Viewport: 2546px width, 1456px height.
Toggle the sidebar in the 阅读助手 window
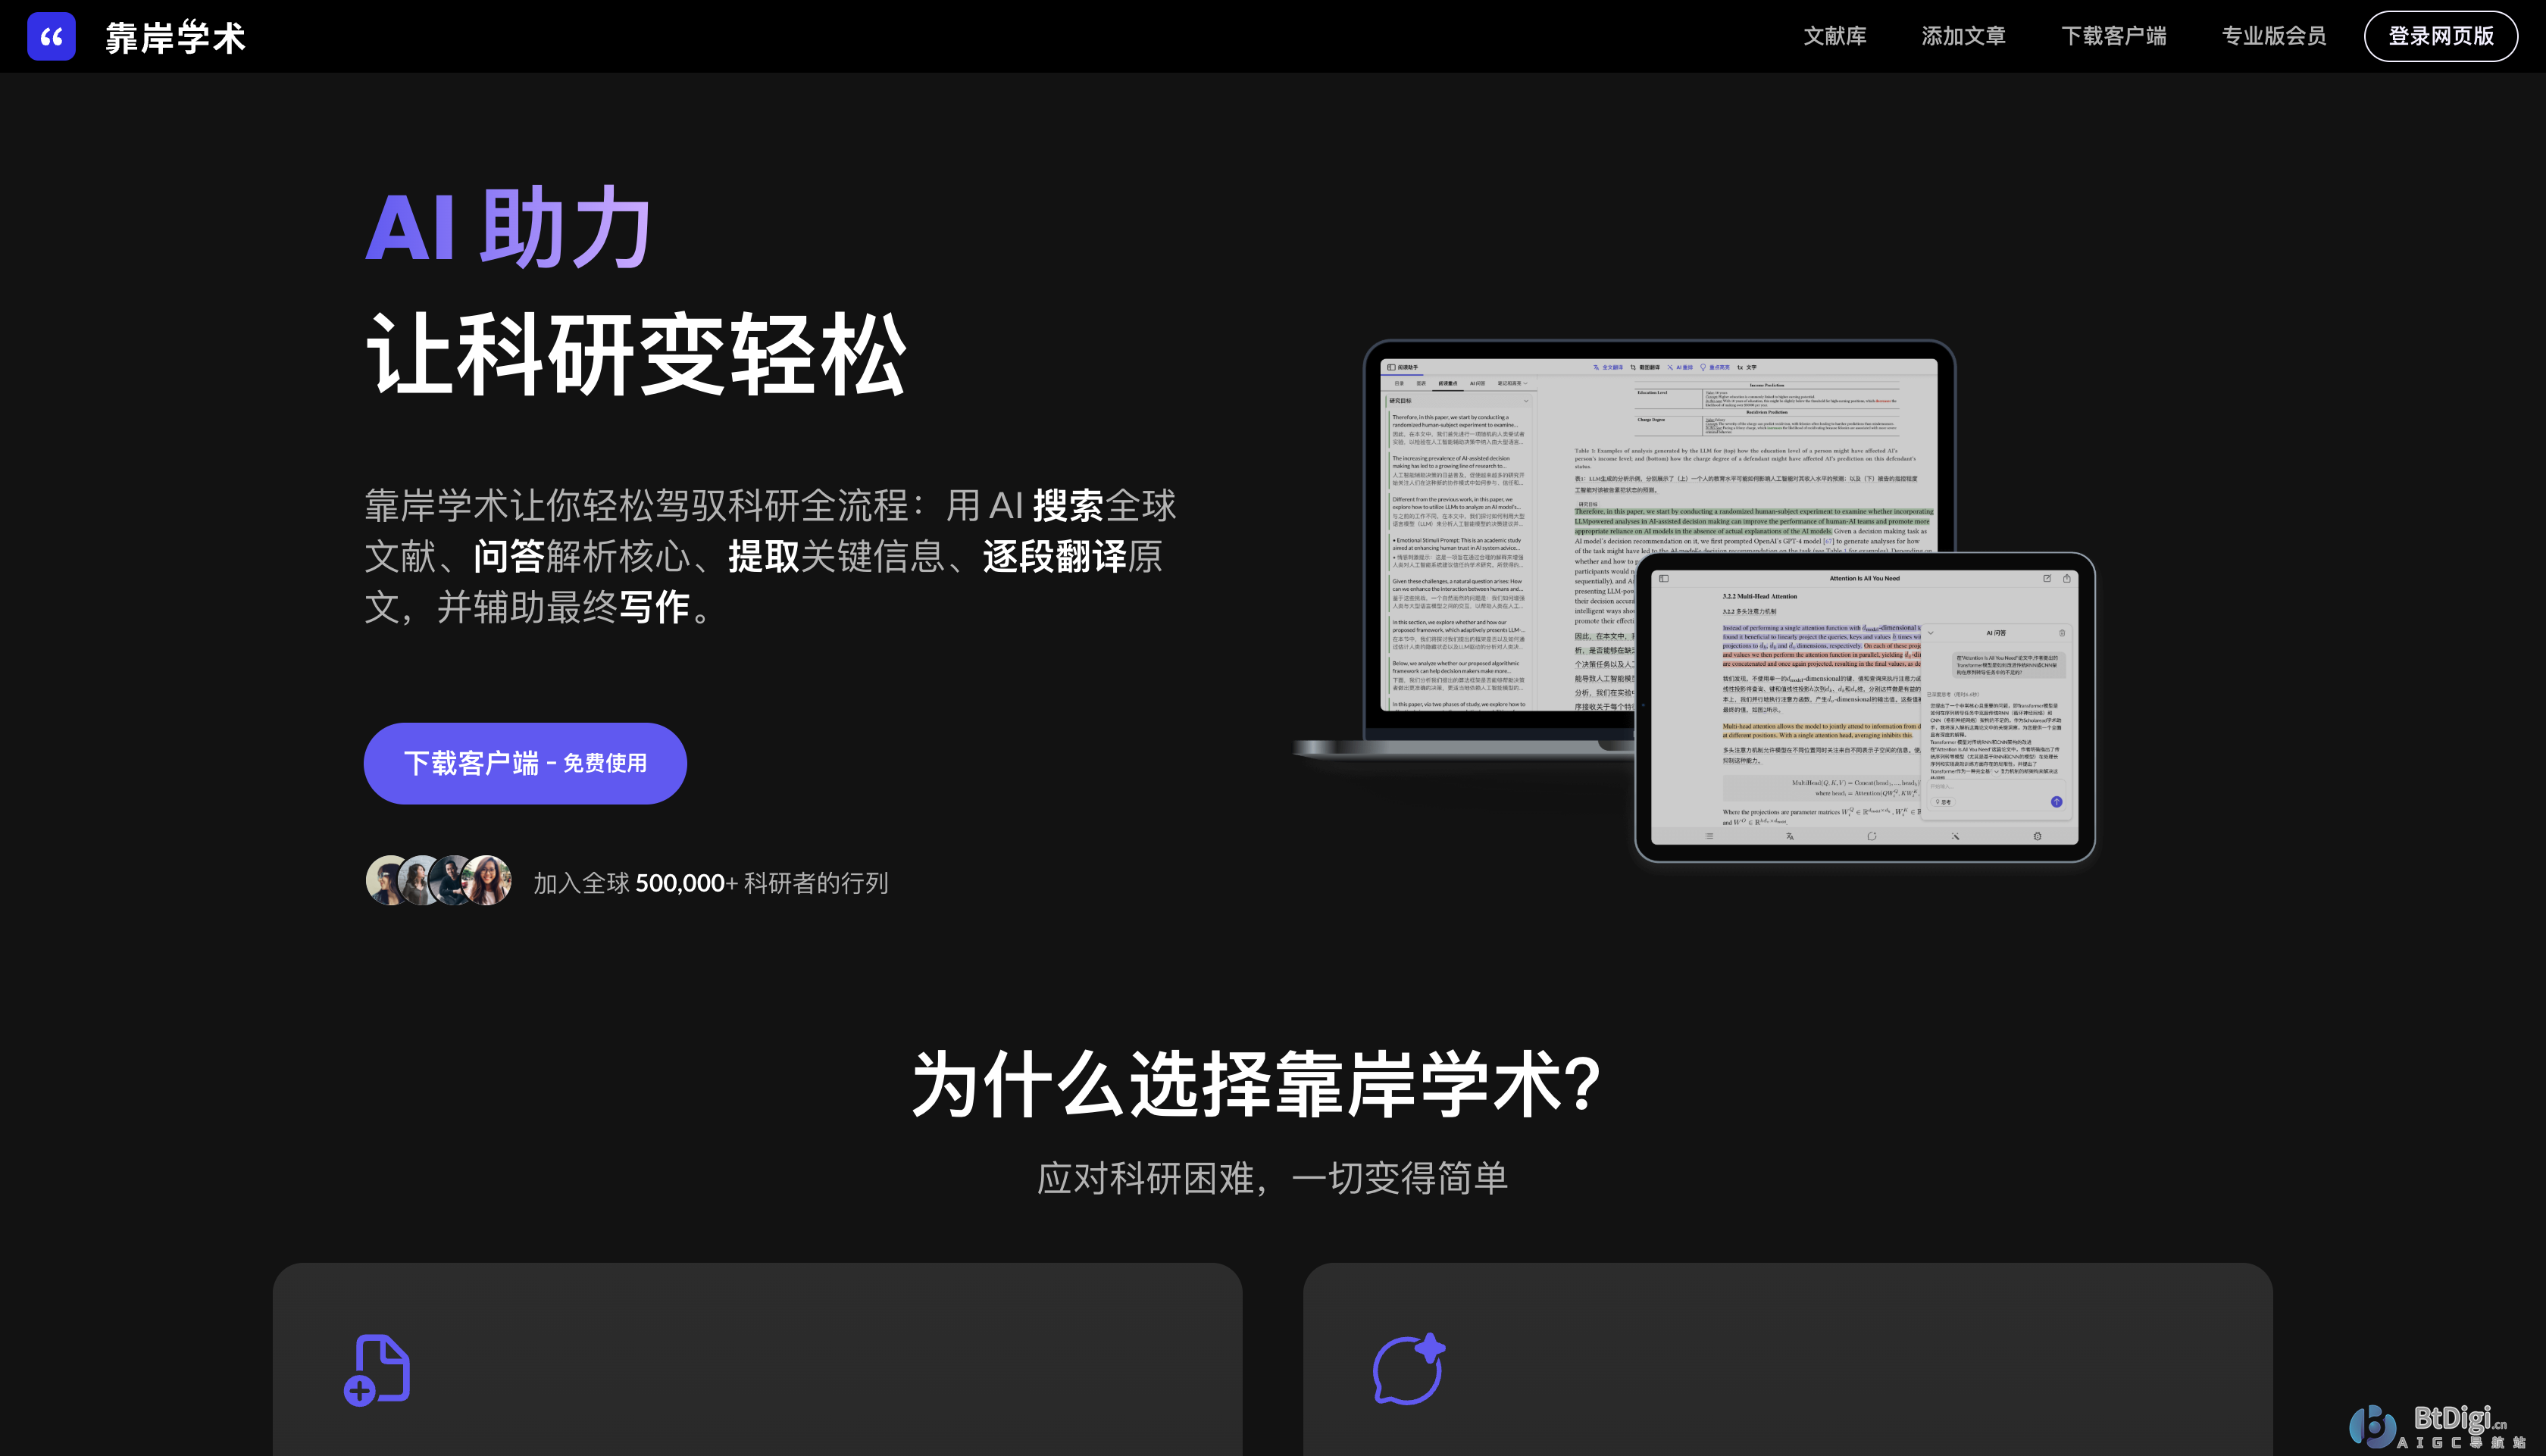pyautogui.click(x=1392, y=368)
